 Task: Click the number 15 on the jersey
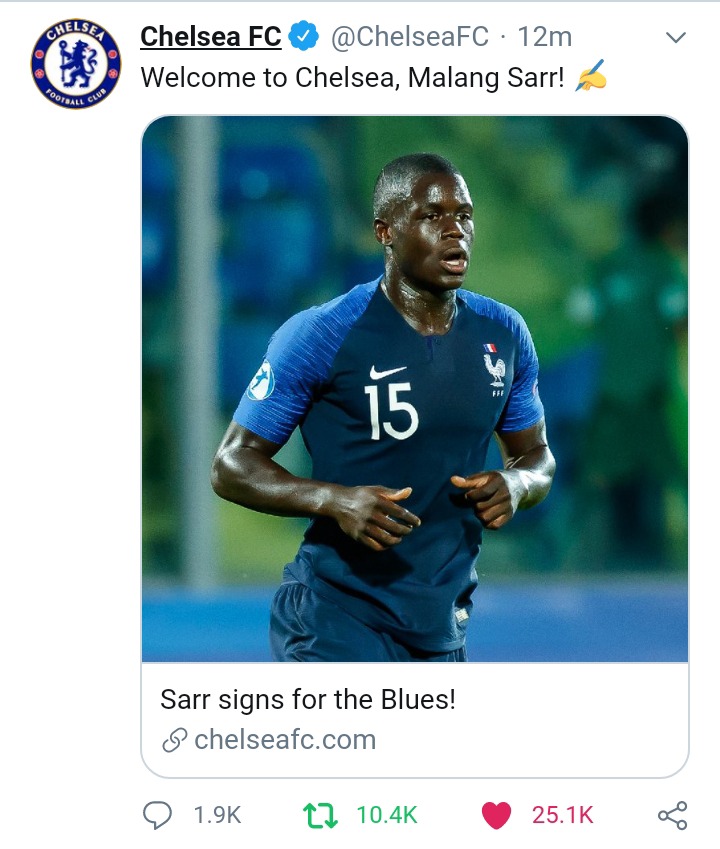pos(391,411)
